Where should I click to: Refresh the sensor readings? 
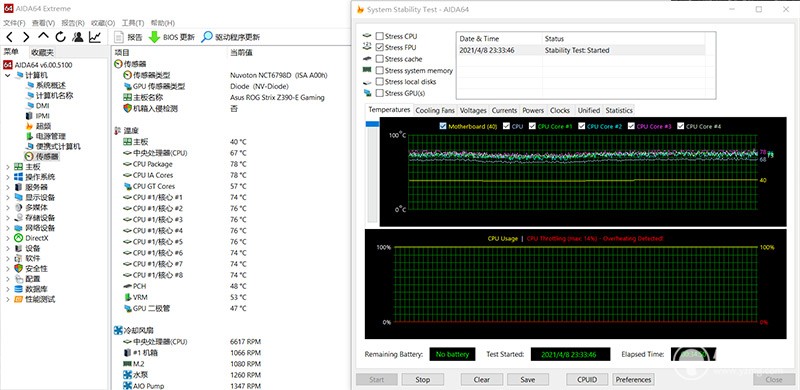pos(61,37)
